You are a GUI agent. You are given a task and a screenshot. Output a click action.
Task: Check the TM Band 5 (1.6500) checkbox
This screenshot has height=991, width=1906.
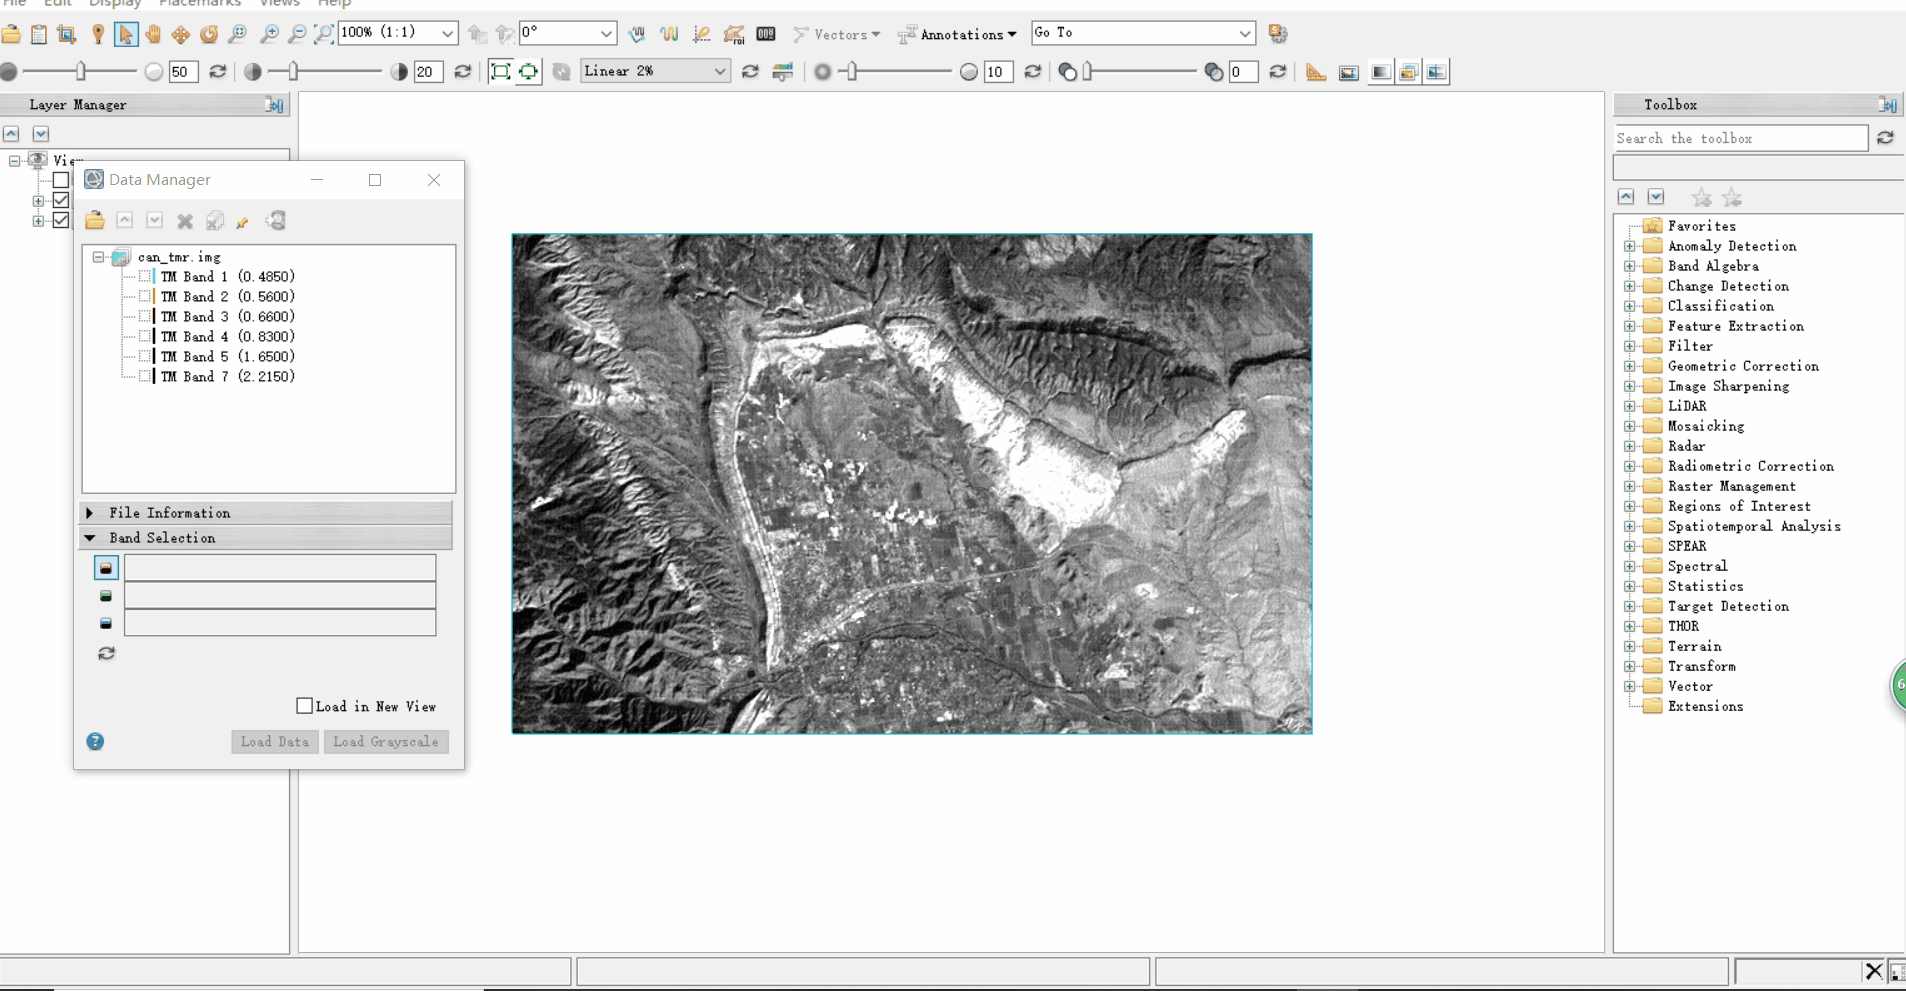click(x=146, y=357)
